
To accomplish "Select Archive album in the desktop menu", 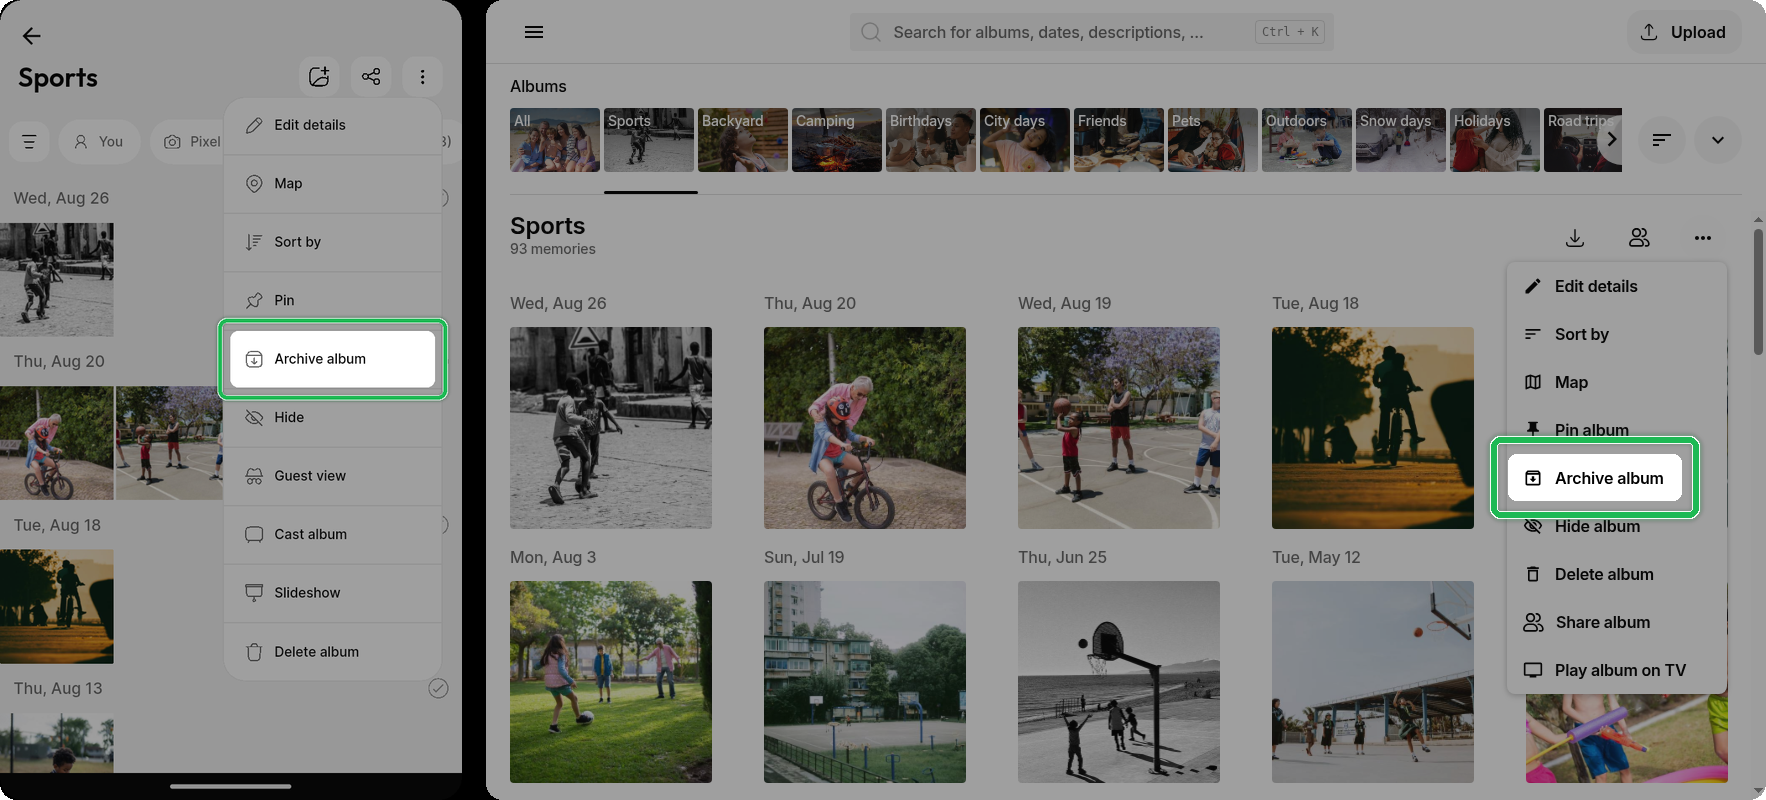I will click(1595, 478).
